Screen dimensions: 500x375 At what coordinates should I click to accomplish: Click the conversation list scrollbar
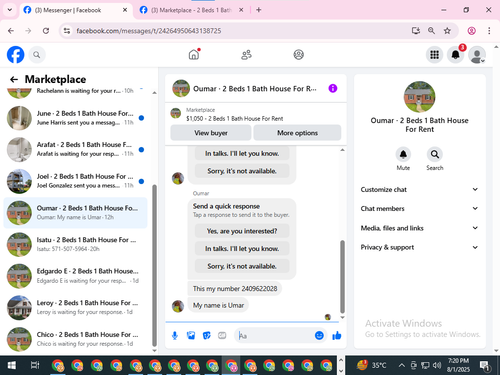tap(154, 265)
